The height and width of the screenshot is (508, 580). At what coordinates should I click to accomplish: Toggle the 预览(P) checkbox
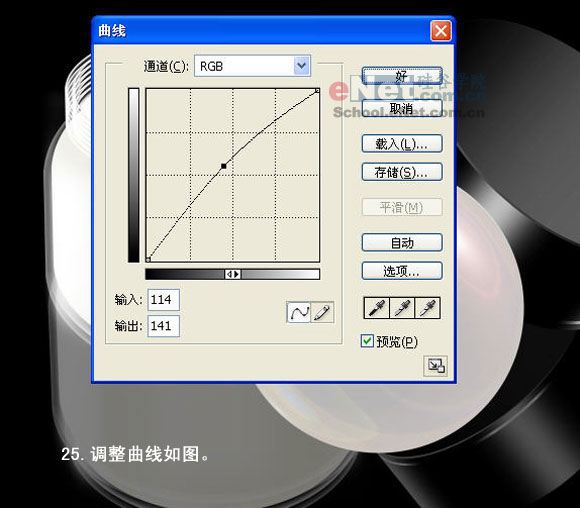click(367, 341)
